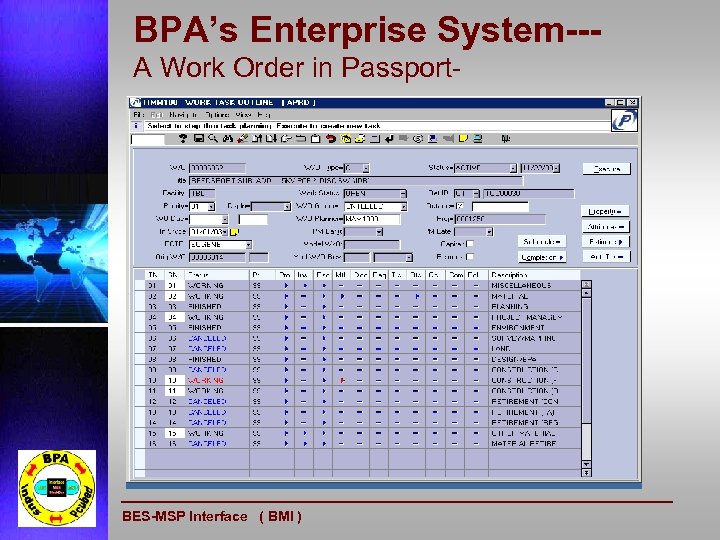Viewport: 720px width, 540px height.
Task: Click the W/O title description field
Action: [x=356, y=181]
